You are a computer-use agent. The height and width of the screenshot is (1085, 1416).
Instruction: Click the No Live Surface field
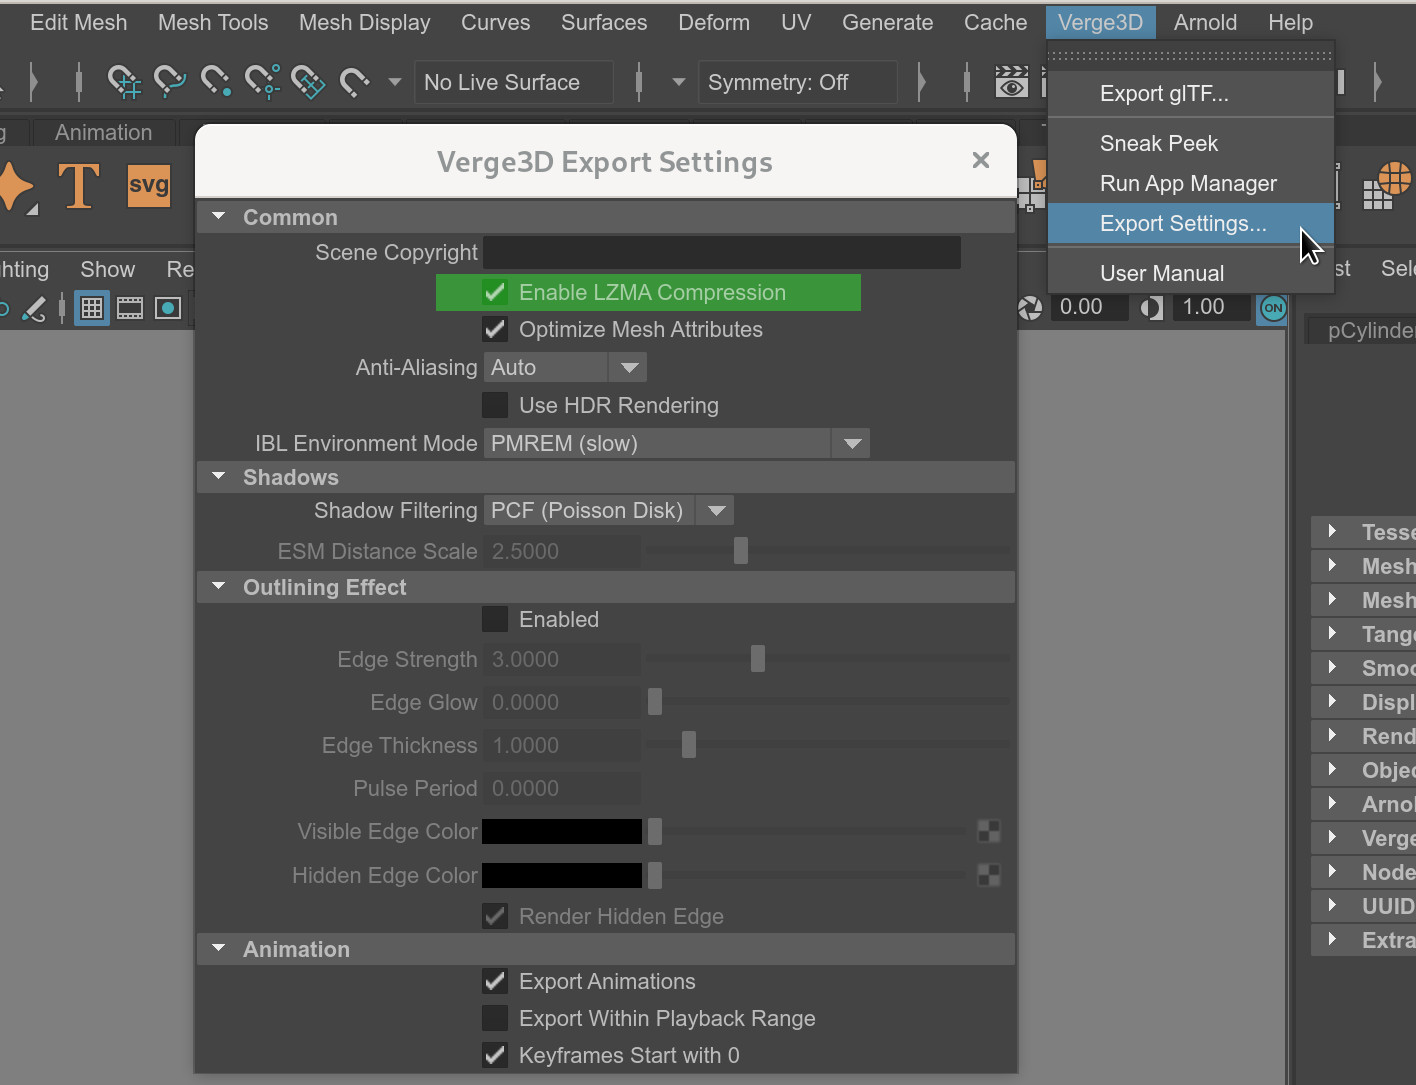click(514, 82)
